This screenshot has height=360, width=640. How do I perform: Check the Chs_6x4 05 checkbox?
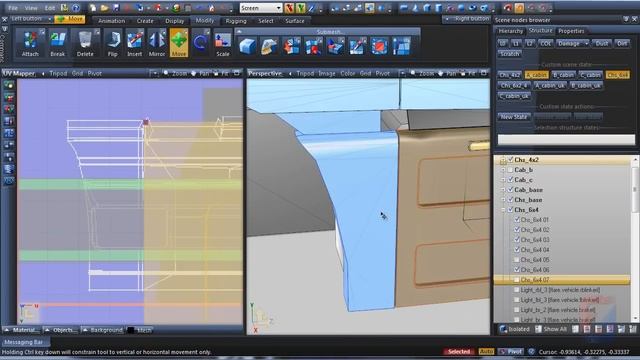coord(517,260)
